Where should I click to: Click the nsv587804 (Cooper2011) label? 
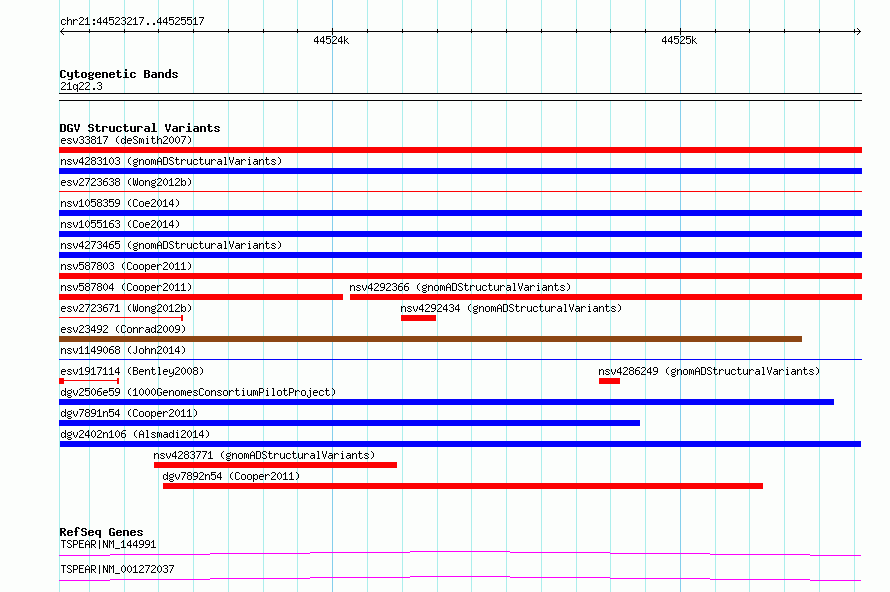tap(126, 287)
